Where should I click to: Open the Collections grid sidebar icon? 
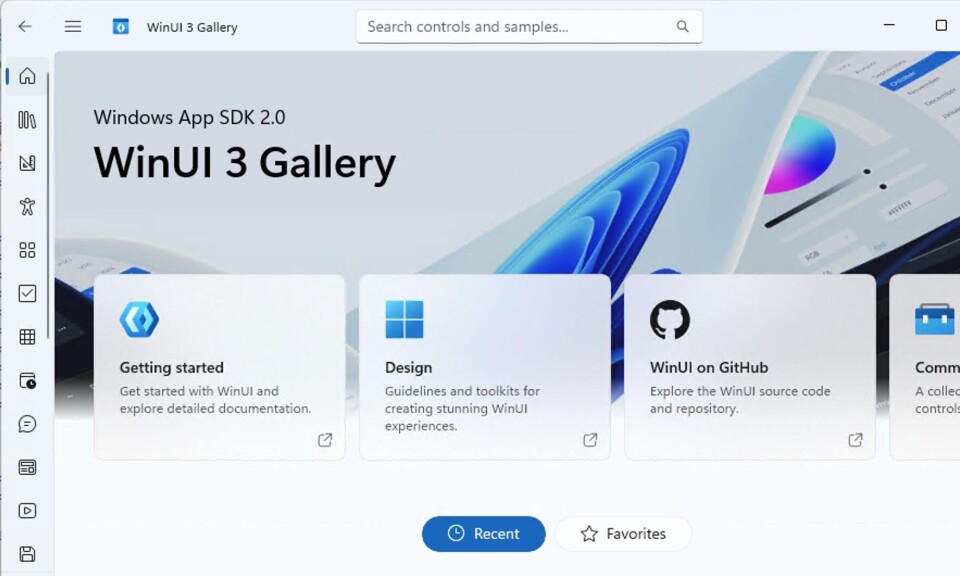(27, 337)
